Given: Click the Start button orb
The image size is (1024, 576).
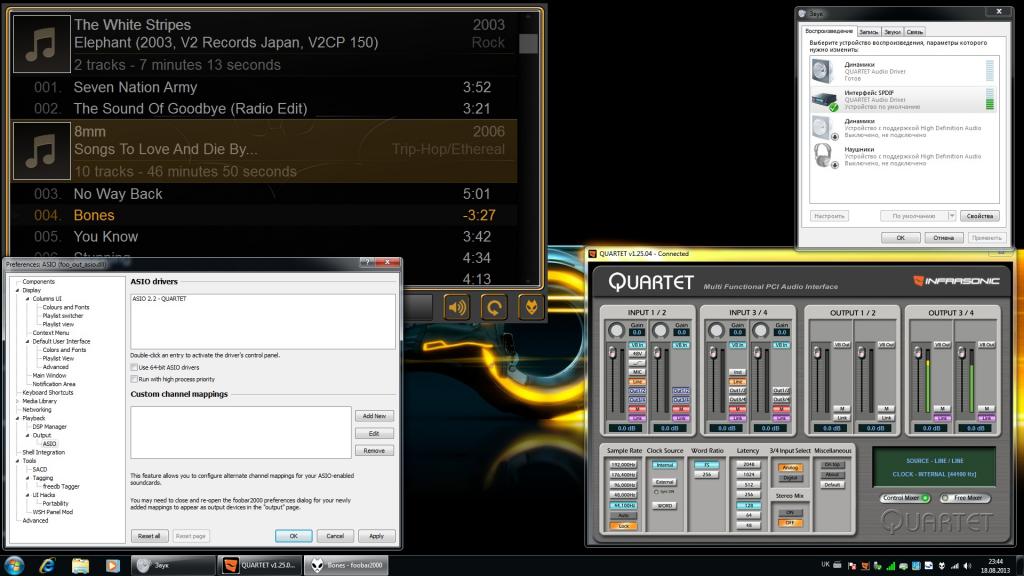Looking at the screenshot, I should [x=14, y=565].
